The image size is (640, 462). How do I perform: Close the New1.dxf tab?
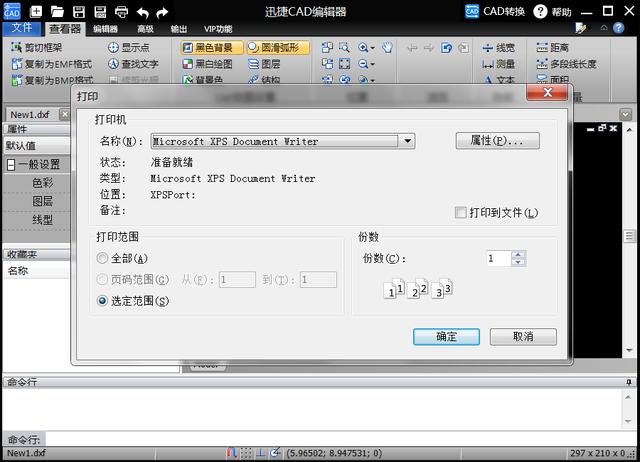pyautogui.click(x=64, y=115)
